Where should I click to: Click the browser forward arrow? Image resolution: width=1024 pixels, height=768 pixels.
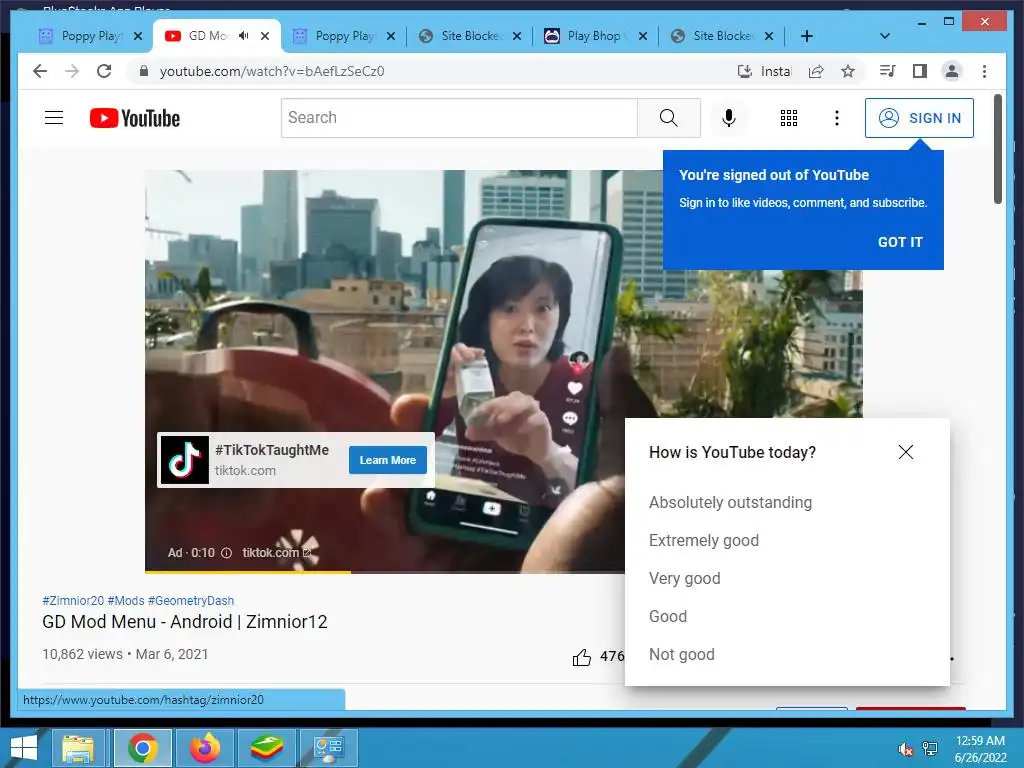(x=72, y=71)
